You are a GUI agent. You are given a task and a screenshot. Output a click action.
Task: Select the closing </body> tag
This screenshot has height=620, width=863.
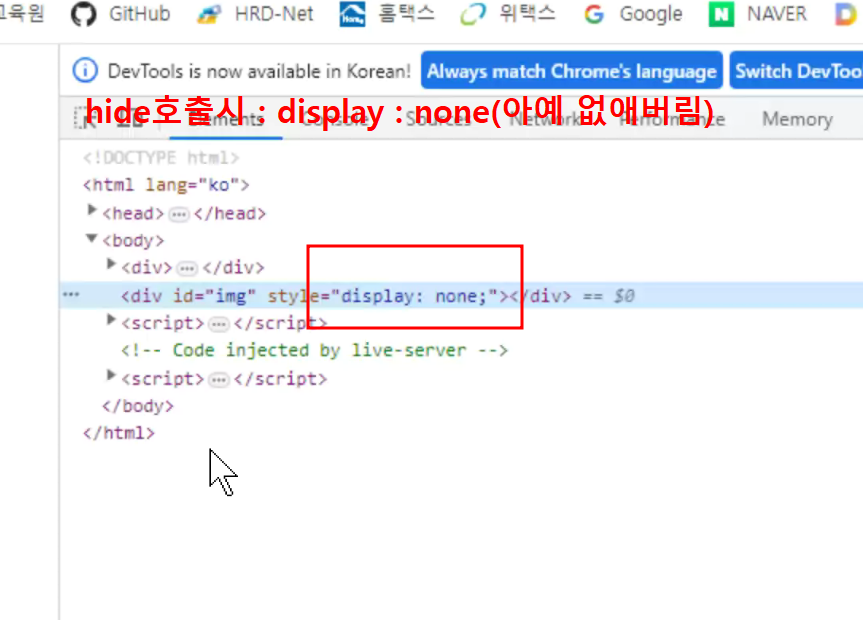[138, 406]
